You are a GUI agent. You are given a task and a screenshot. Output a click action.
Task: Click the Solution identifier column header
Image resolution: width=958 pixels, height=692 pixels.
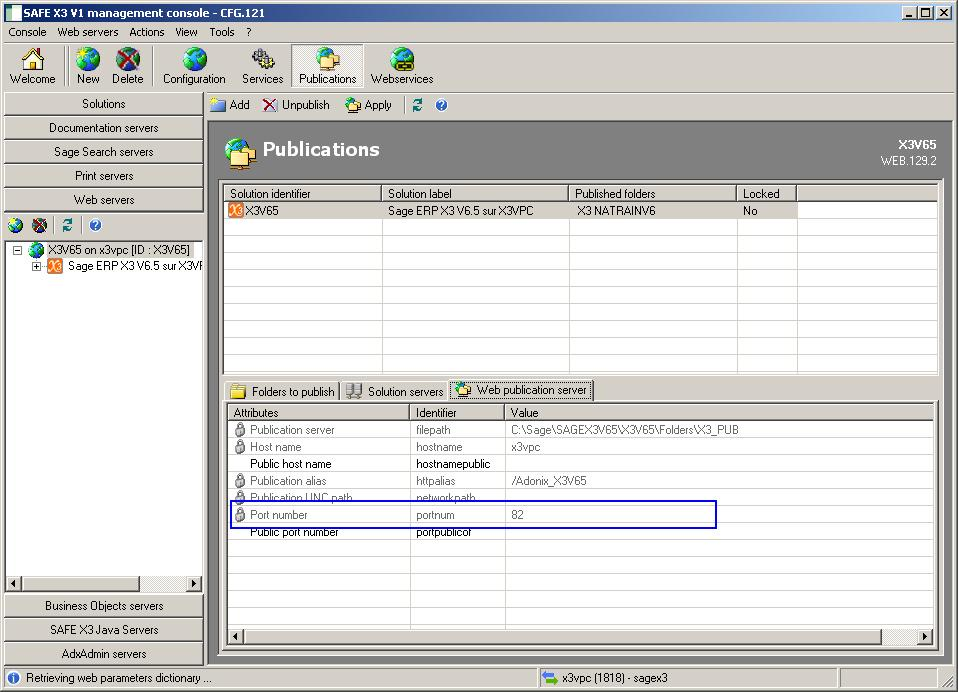coord(302,194)
